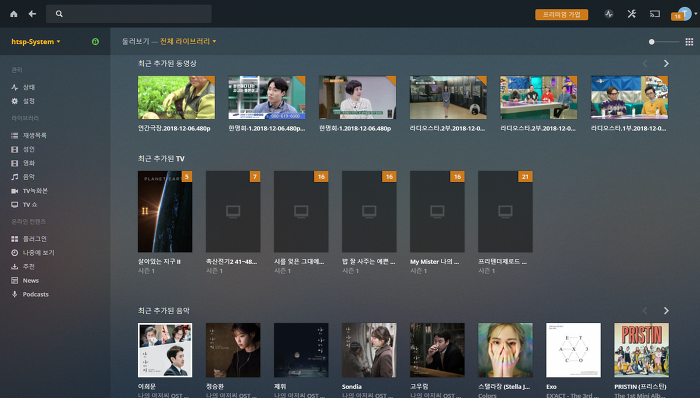Open the My Mister TV show poster
The width and height of the screenshot is (700, 398).
pyautogui.click(x=437, y=211)
